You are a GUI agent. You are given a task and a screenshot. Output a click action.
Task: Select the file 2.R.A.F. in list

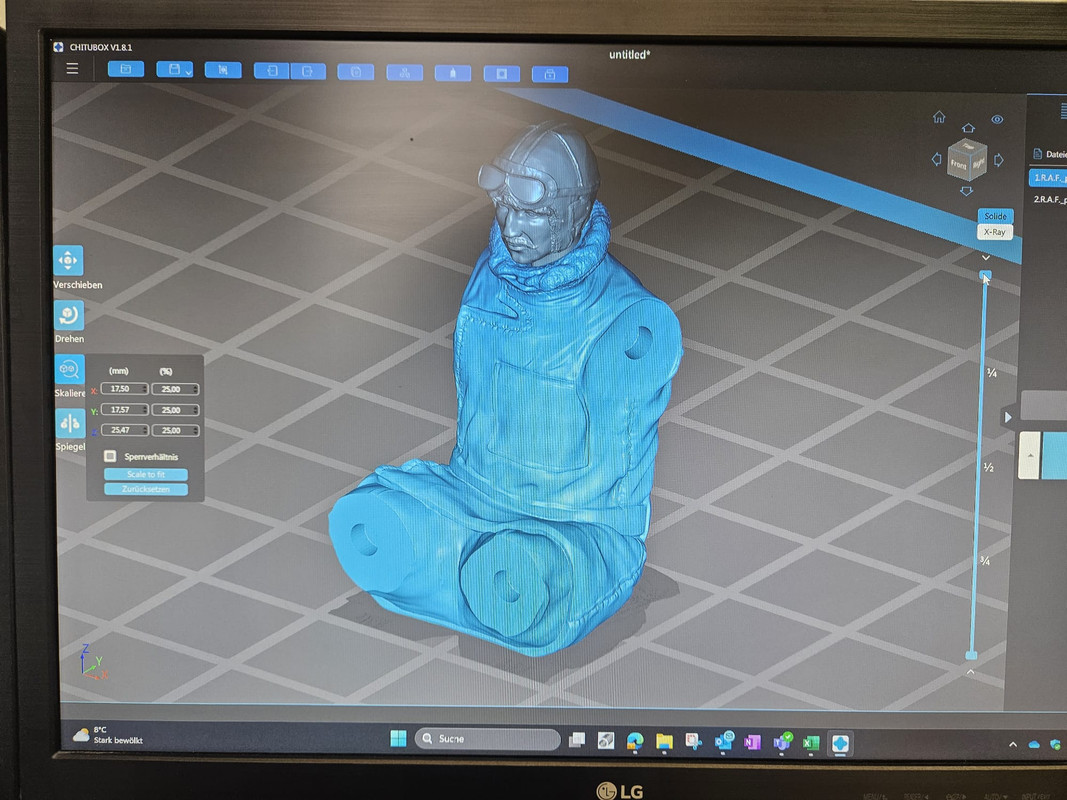[x=1049, y=199]
